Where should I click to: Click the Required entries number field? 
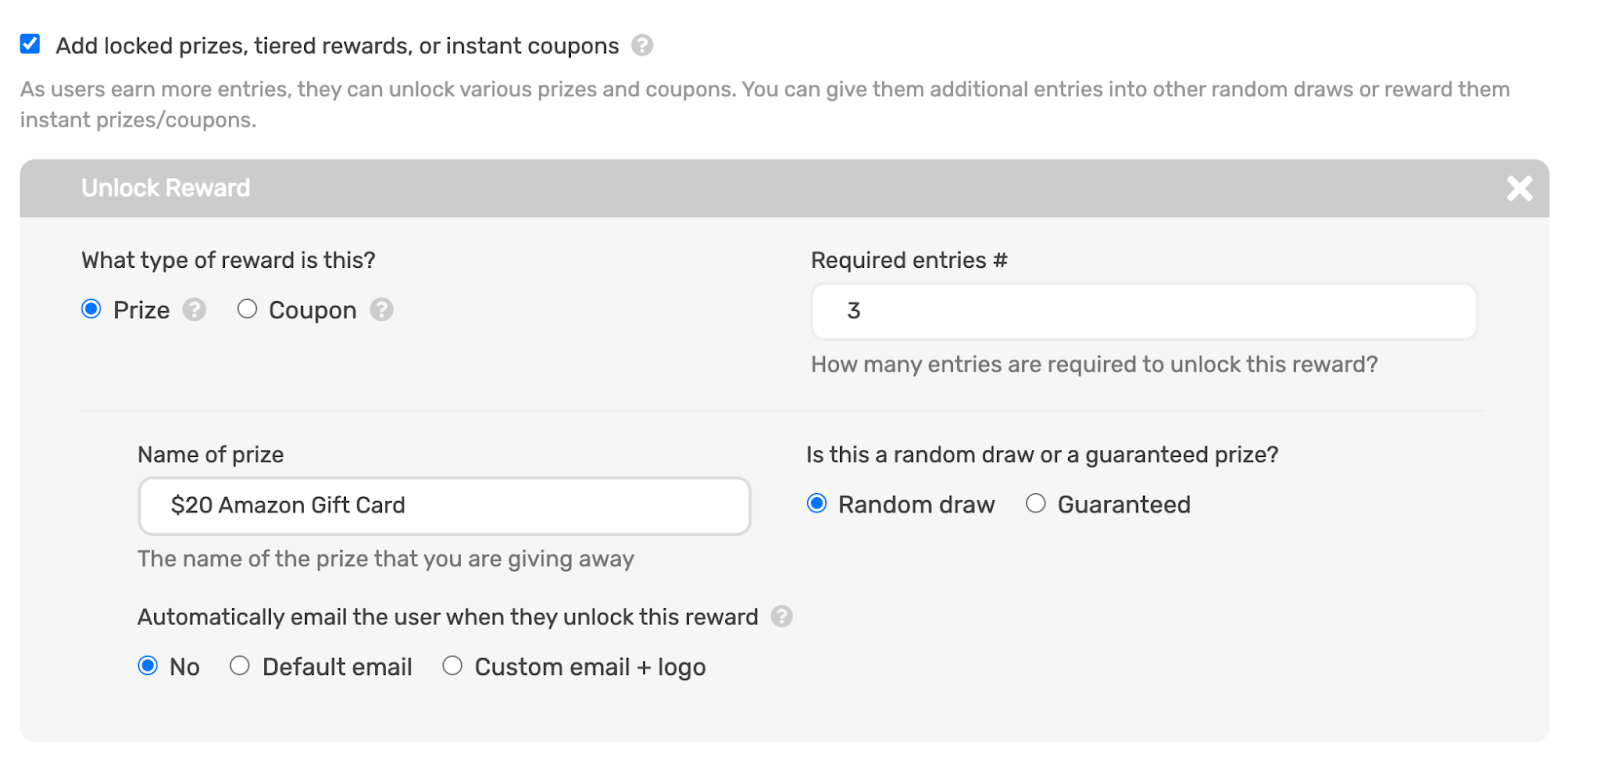click(x=1143, y=311)
